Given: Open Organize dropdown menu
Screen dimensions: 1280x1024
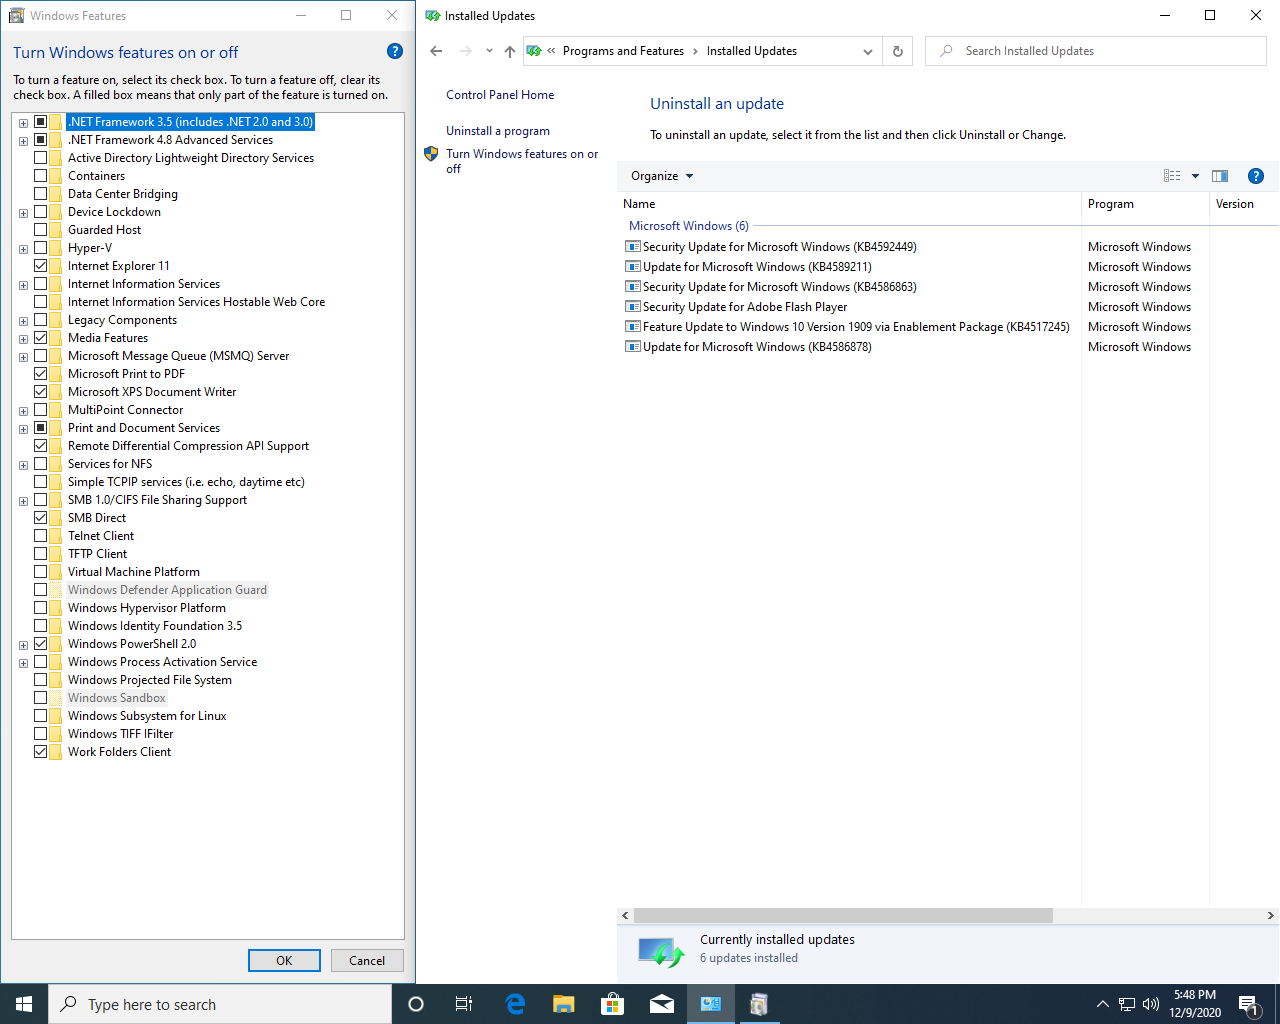Looking at the screenshot, I should pos(662,176).
